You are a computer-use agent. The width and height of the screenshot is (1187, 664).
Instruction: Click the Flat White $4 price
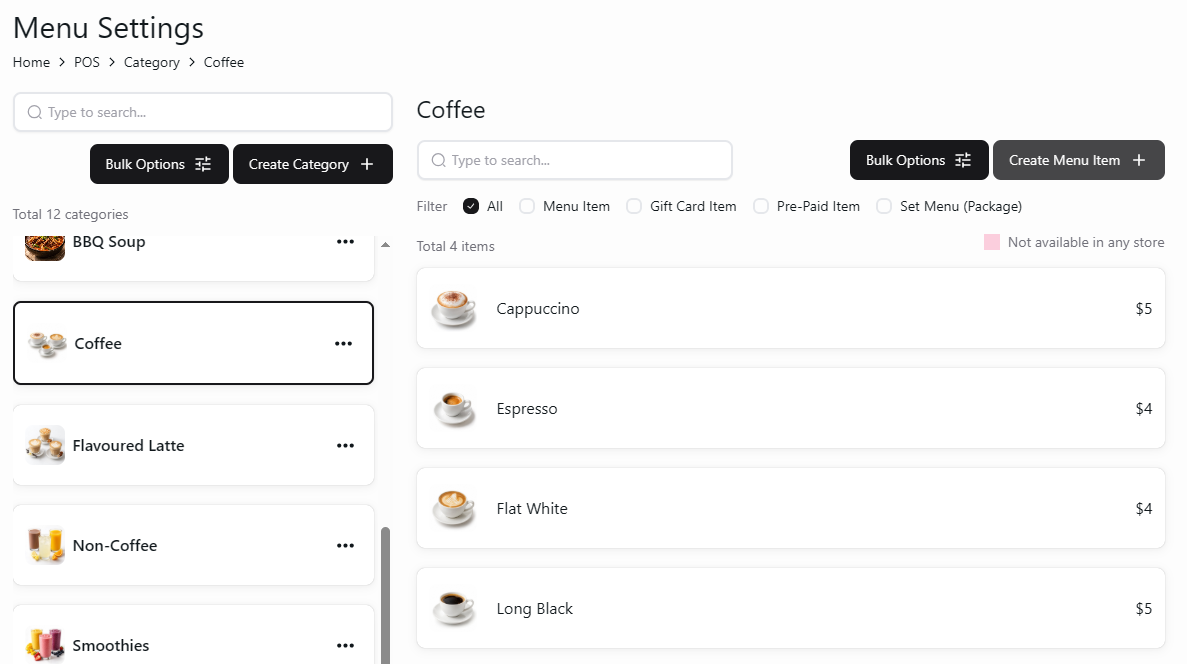(1144, 508)
